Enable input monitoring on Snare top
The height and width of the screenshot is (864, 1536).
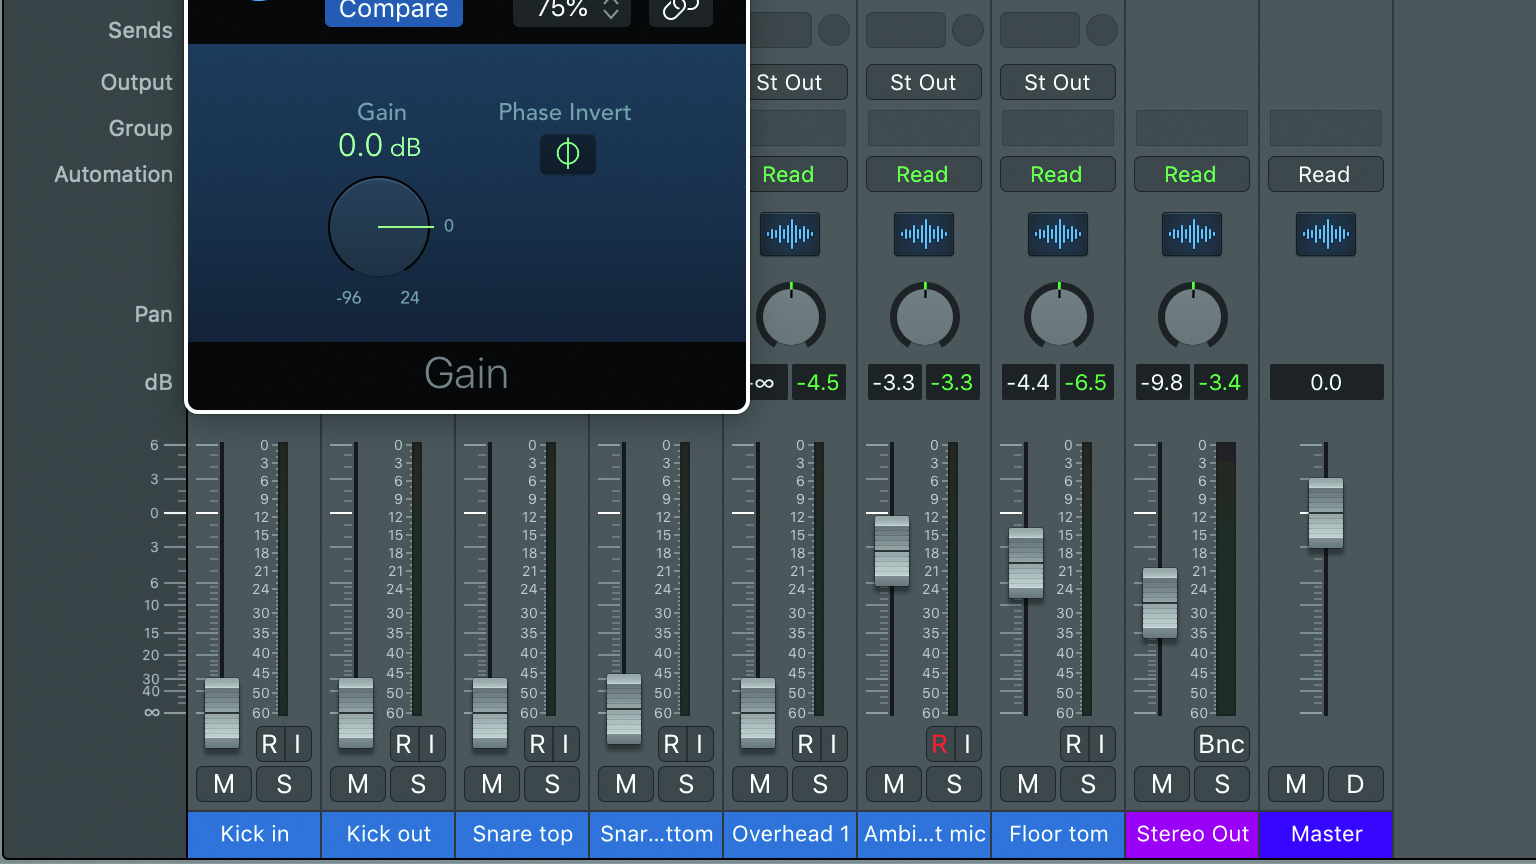click(x=565, y=744)
